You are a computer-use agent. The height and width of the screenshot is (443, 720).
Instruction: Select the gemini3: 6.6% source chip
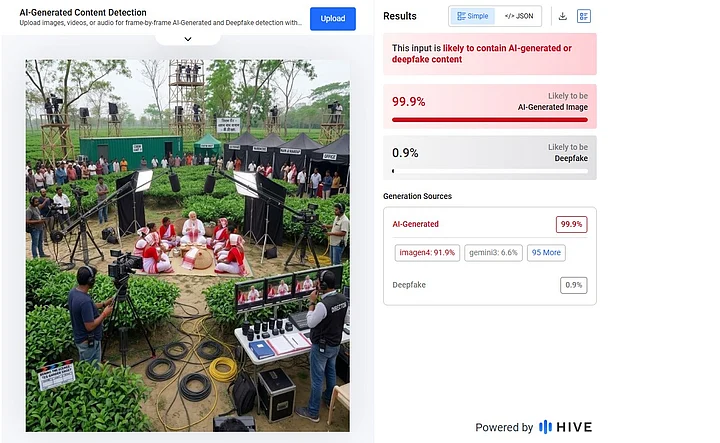(x=493, y=252)
